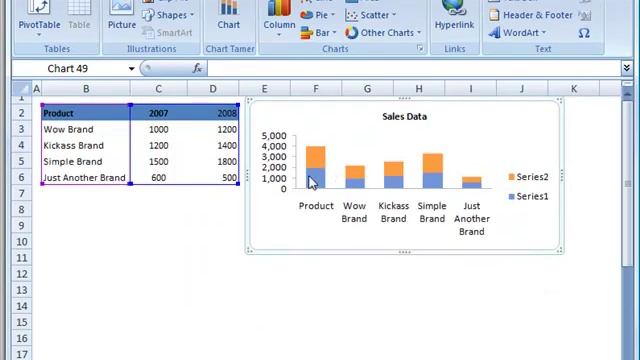Click the 2007 header cell
Screen dimensions: 640x360
click(x=158, y=113)
